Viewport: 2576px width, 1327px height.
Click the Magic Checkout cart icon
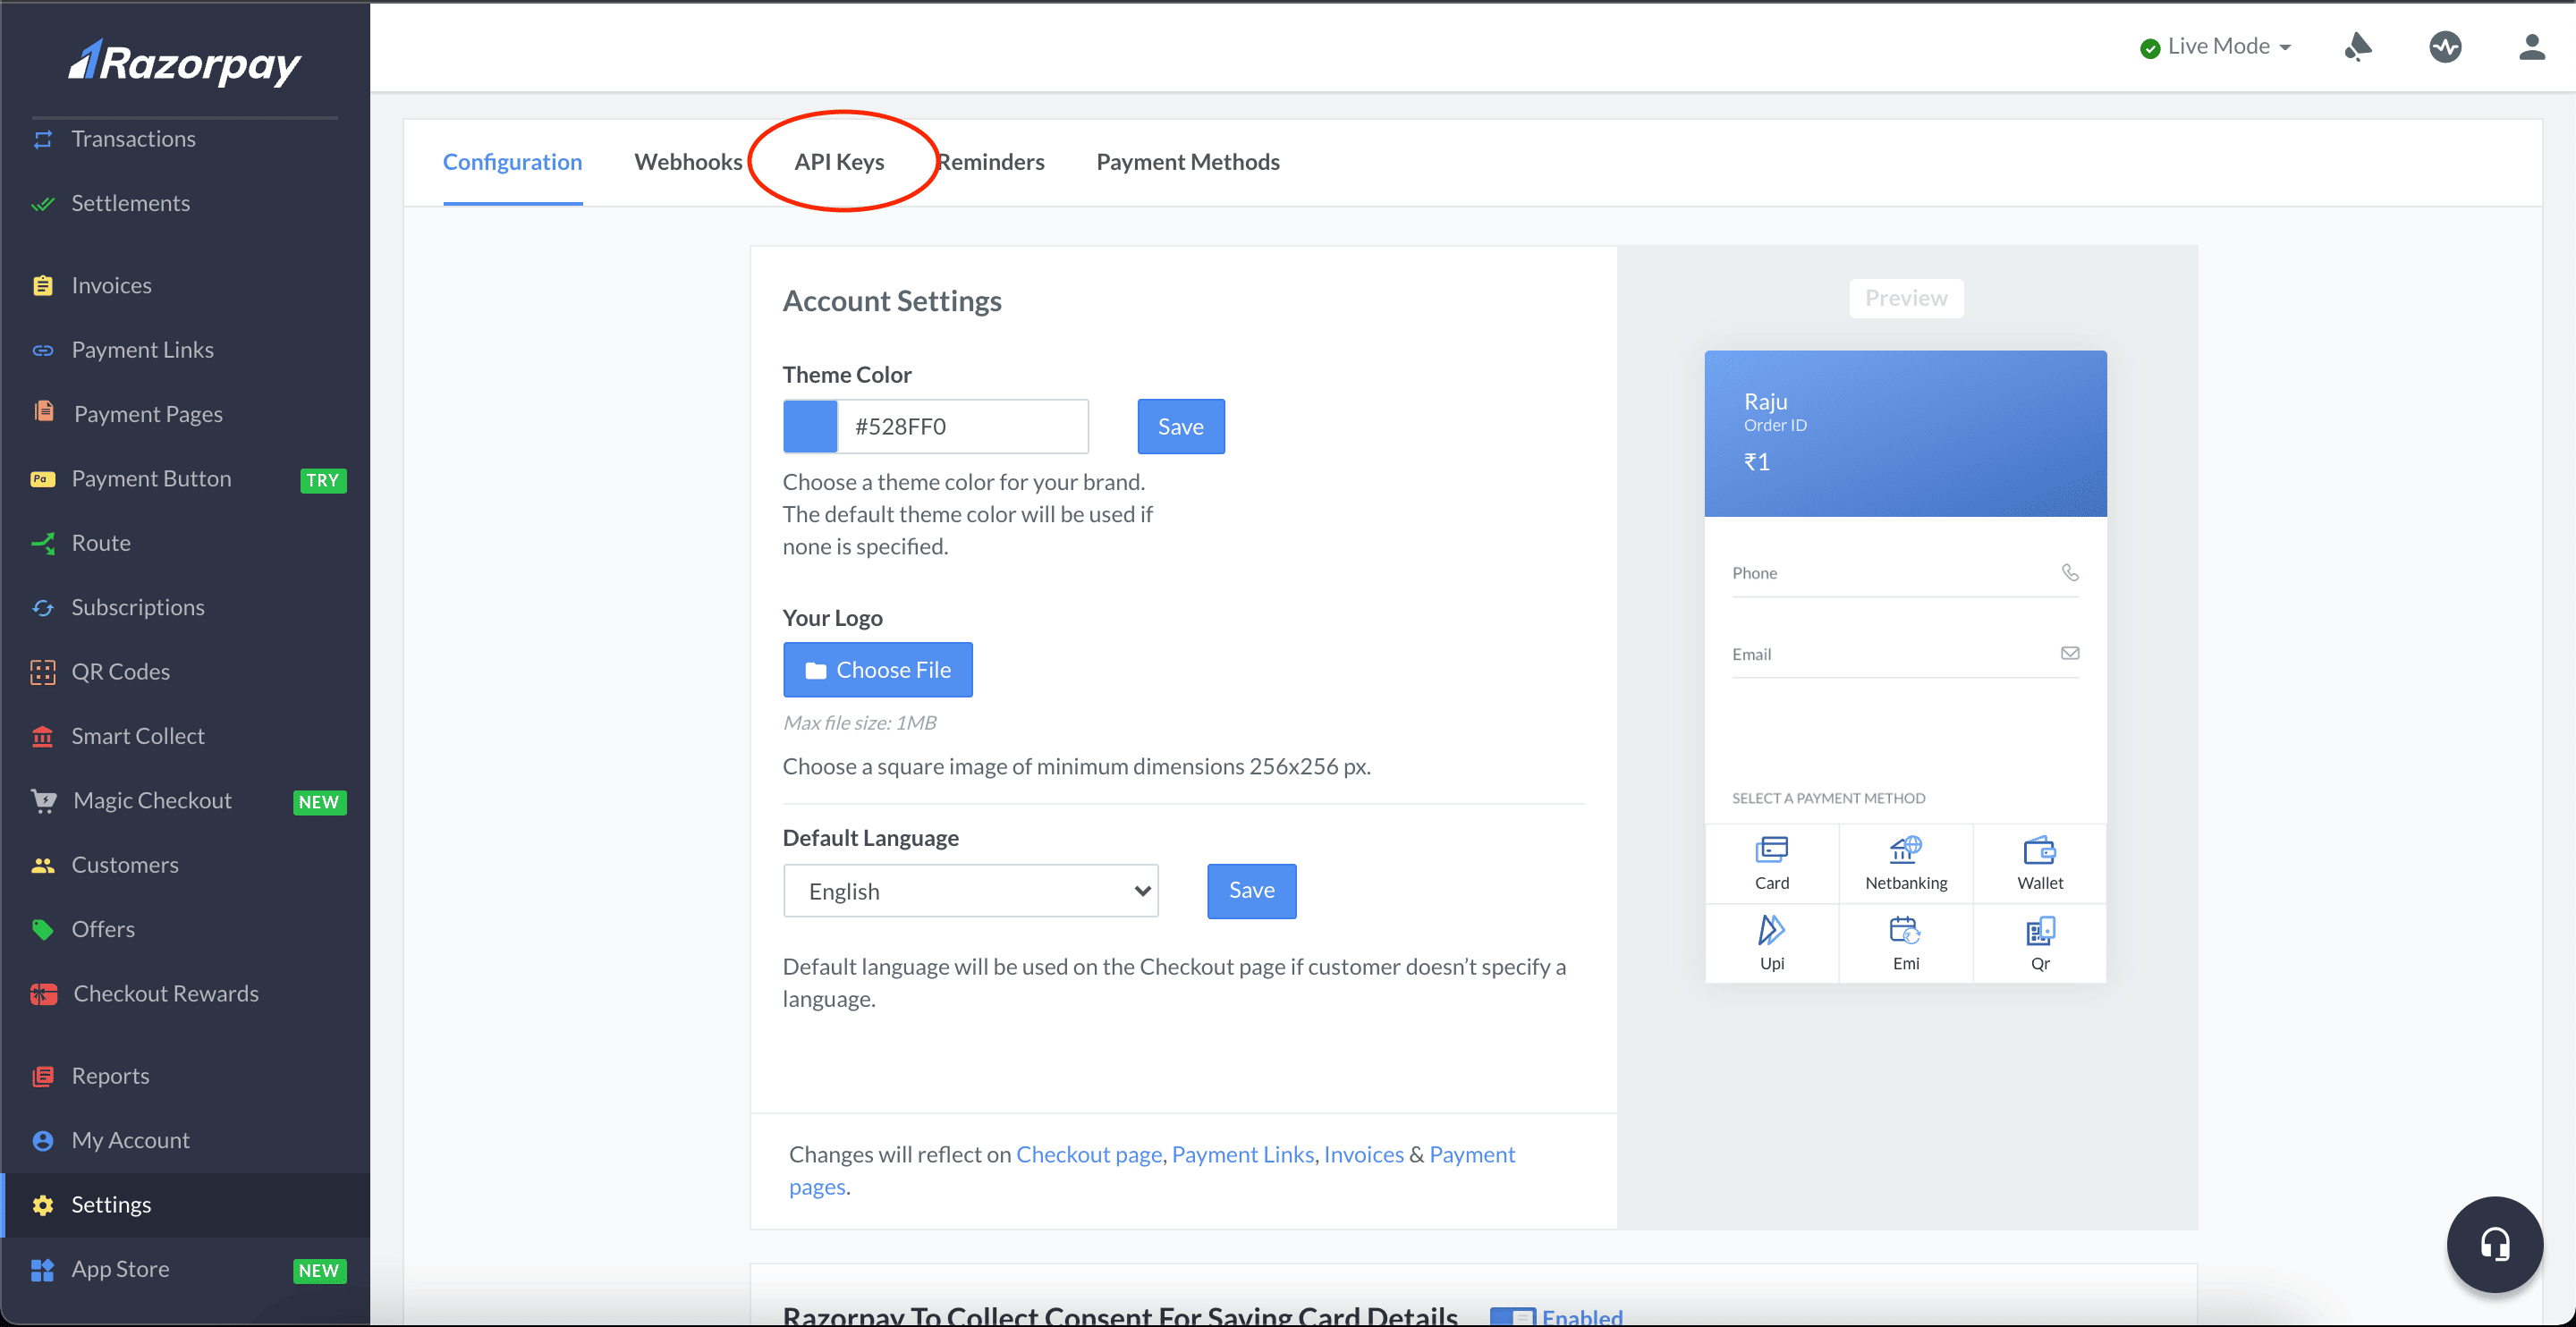[44, 801]
